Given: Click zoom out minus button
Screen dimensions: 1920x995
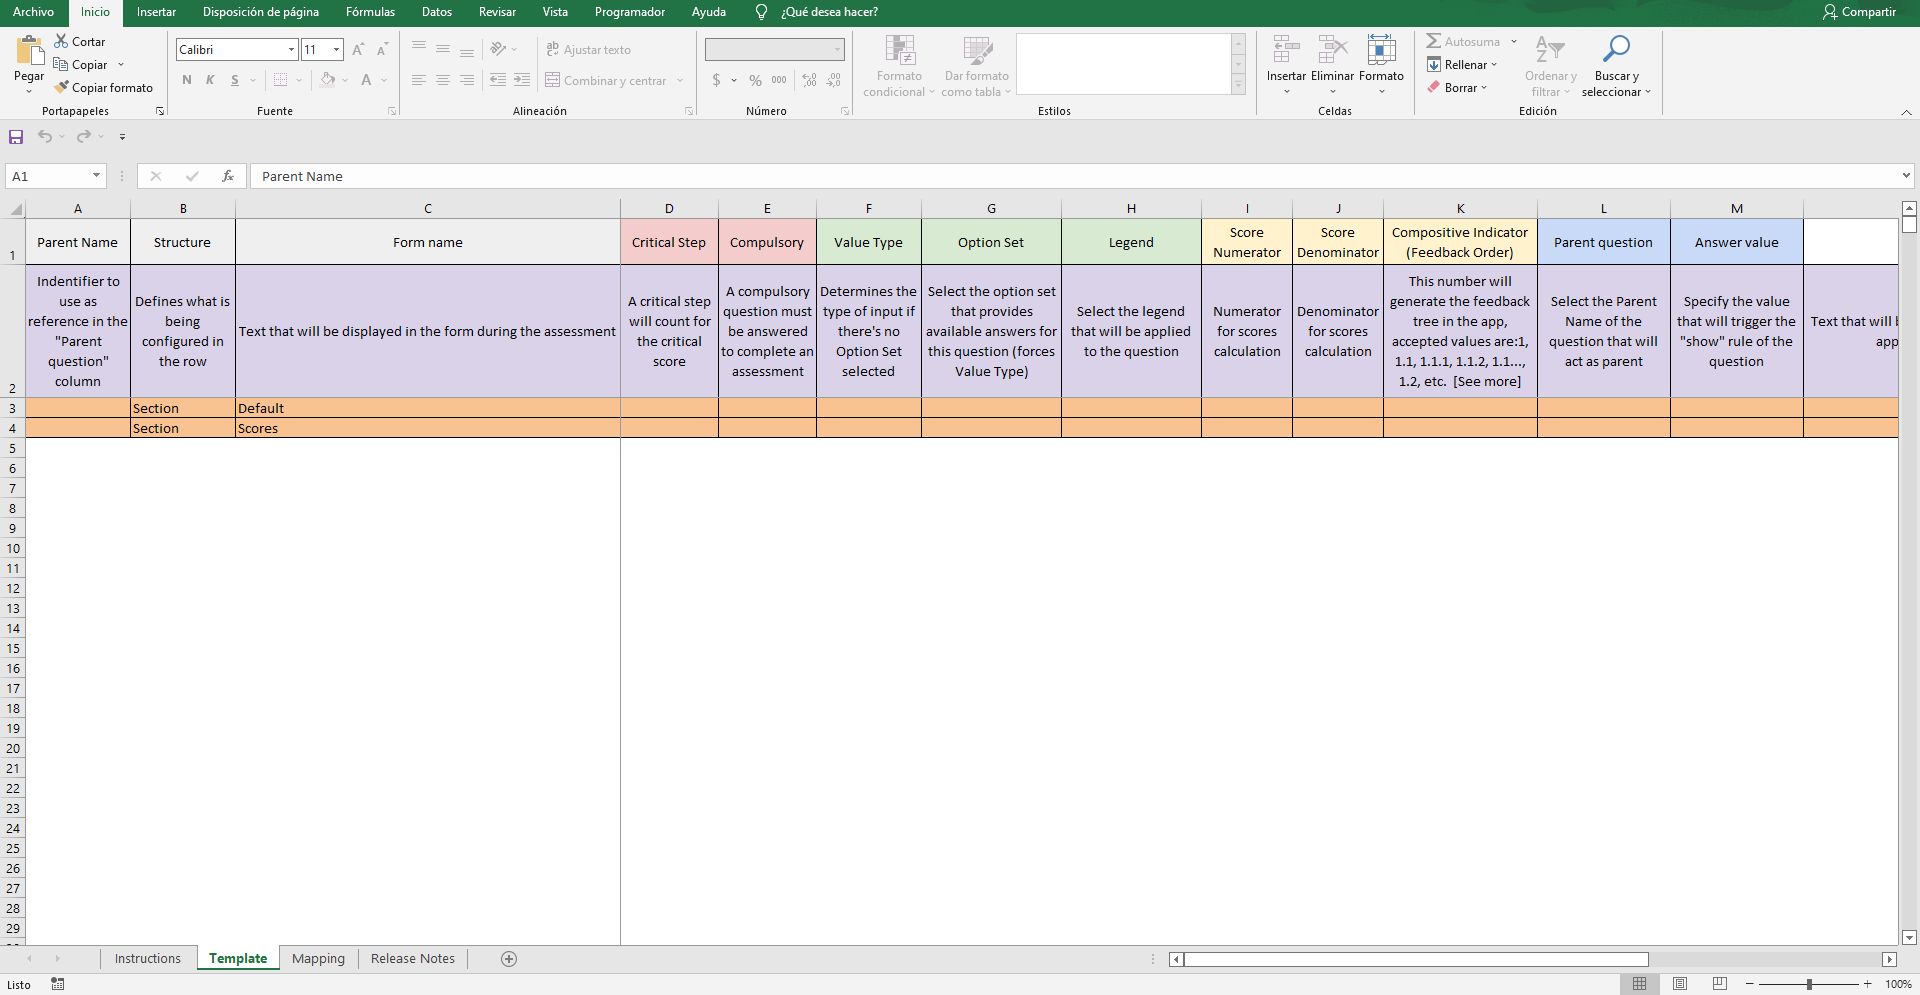Looking at the screenshot, I should pyautogui.click(x=1750, y=984).
